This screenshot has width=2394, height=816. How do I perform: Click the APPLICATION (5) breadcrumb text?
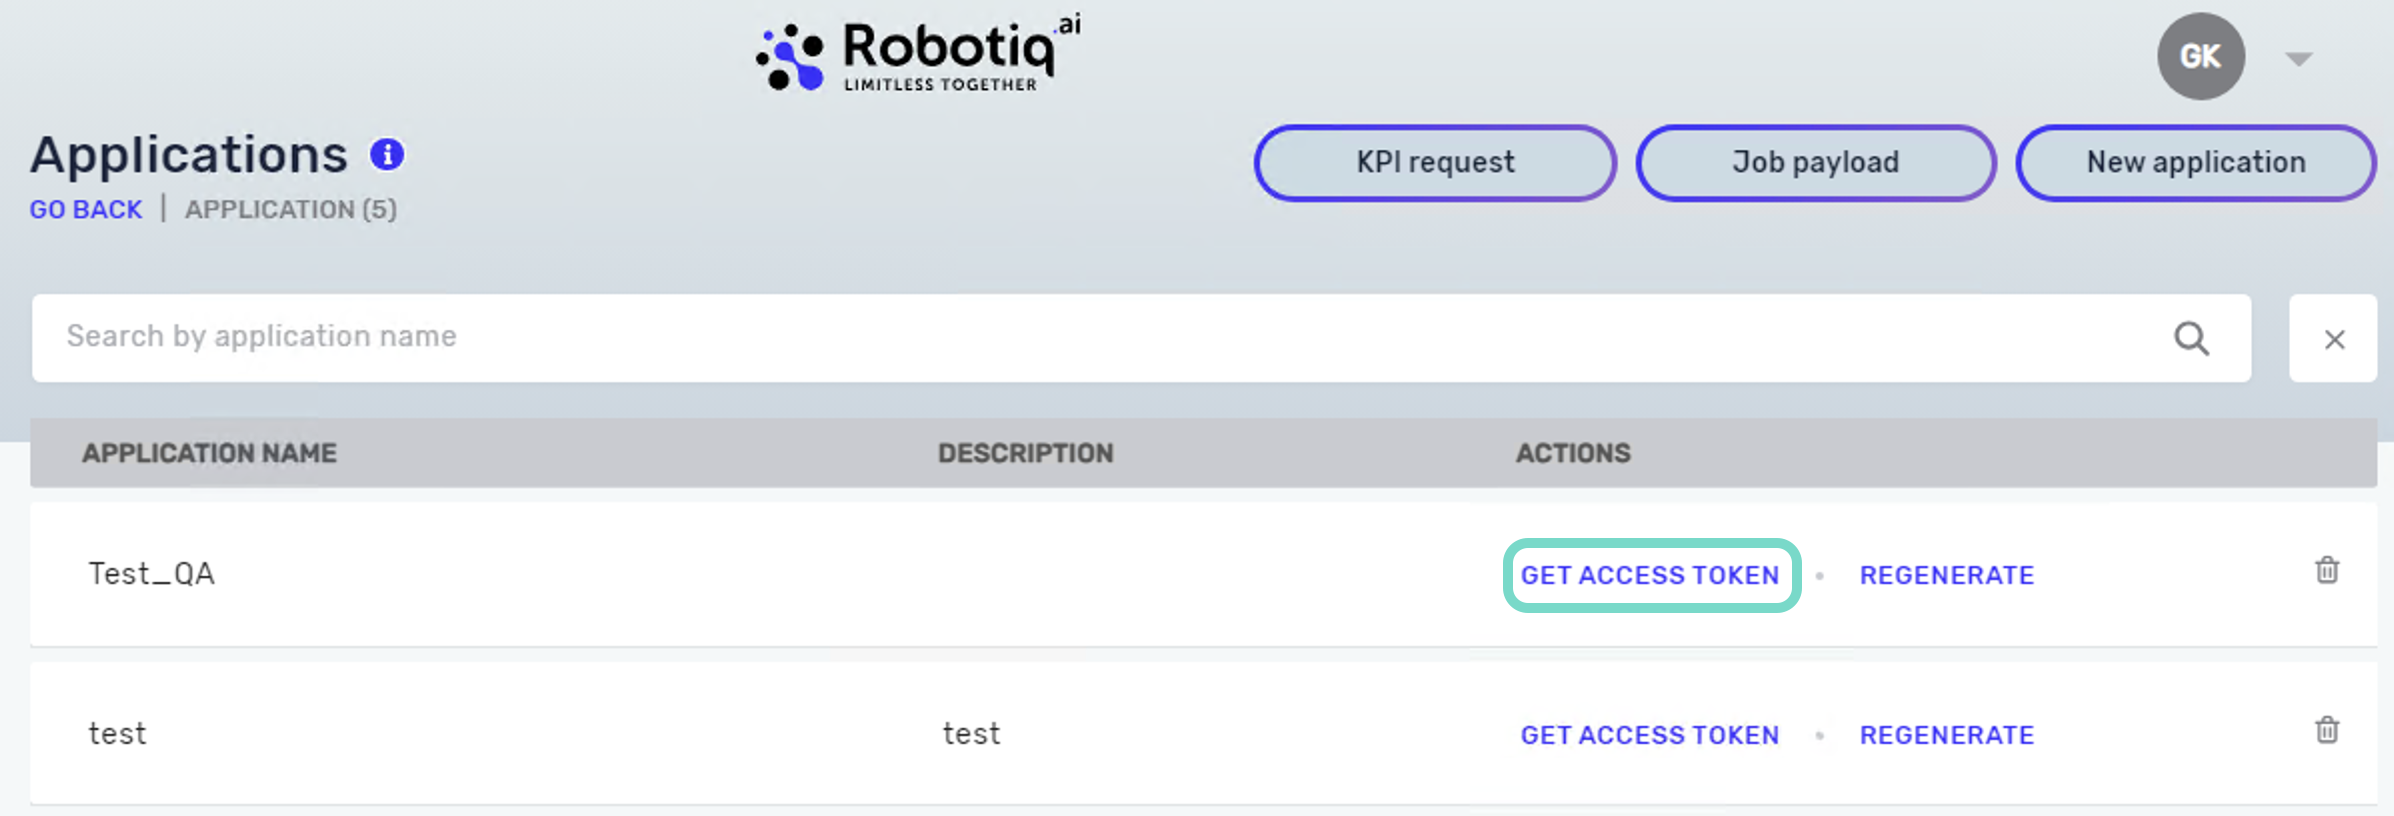pos(291,210)
